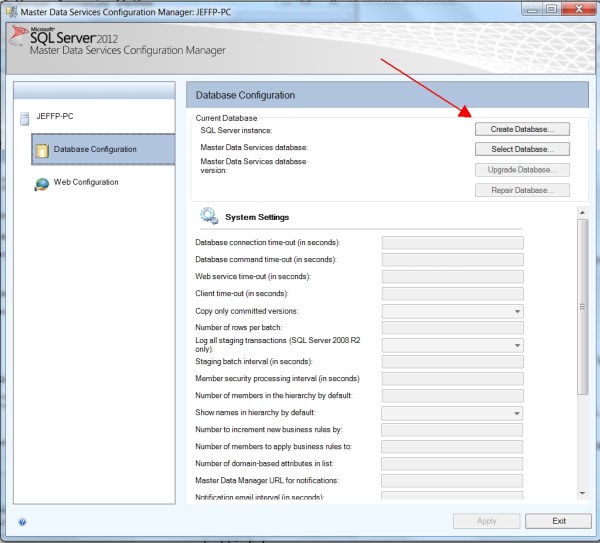Click the Select Database button
Viewport: 600px width, 543px height.
point(522,149)
